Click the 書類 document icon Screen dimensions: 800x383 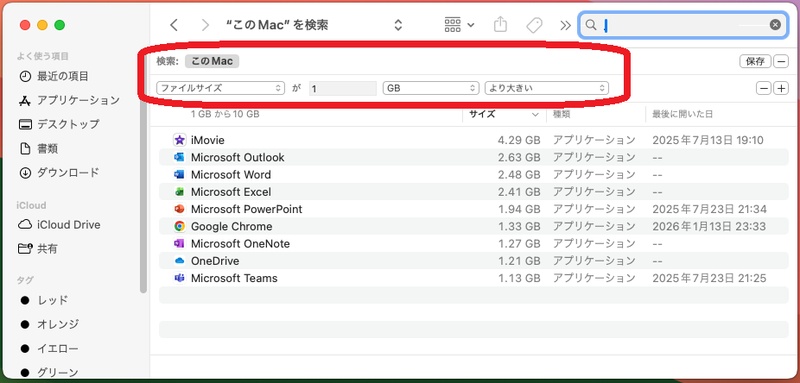coord(25,148)
